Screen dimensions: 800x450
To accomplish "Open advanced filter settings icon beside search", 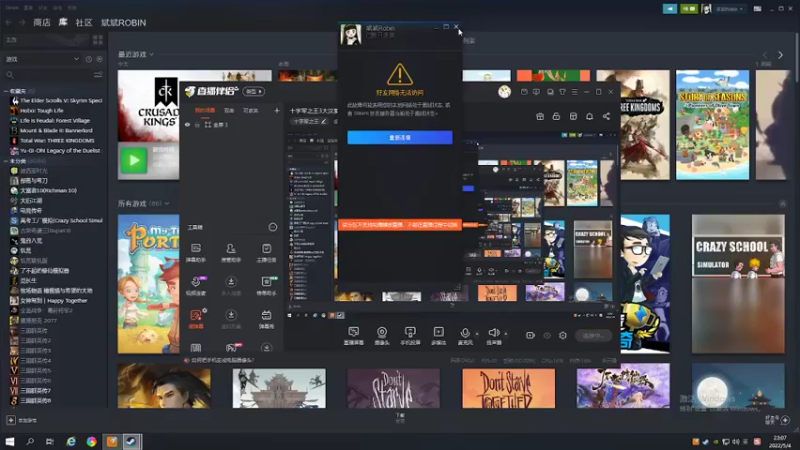I will 98,75.
